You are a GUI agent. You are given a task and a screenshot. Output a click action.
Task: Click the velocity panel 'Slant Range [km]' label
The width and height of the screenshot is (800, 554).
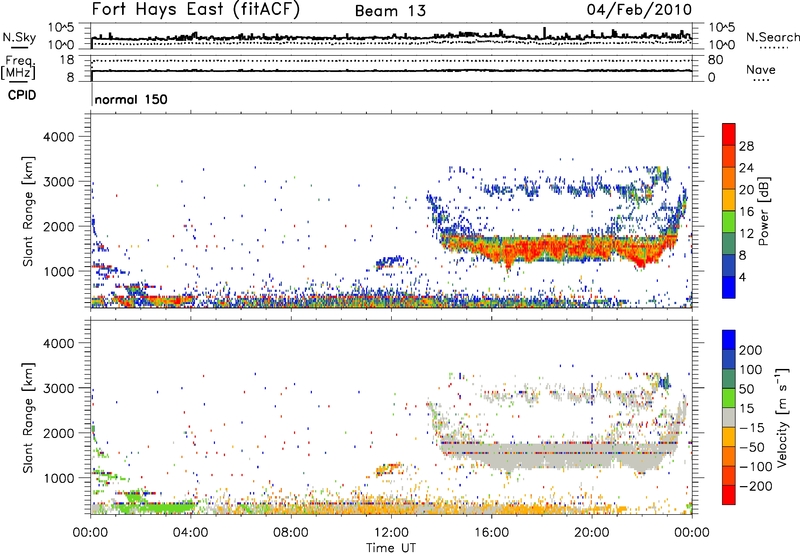click(28, 417)
